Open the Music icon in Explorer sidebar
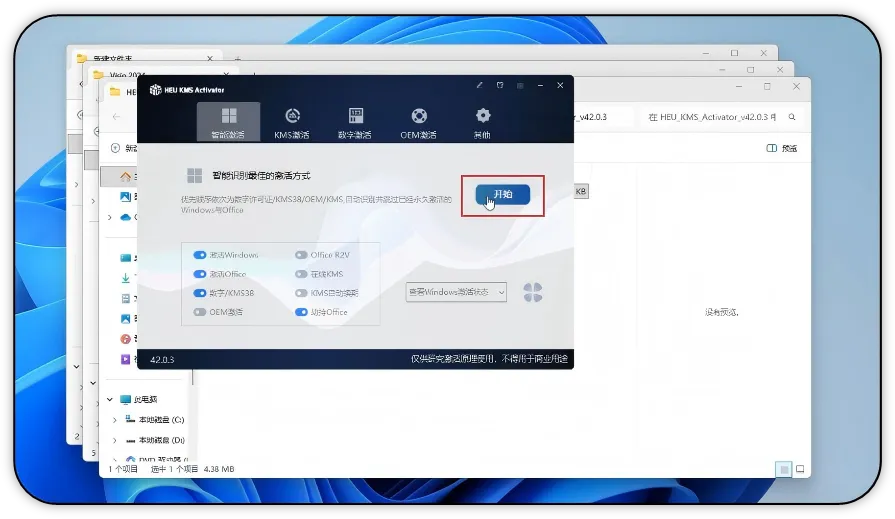The height and width of the screenshot is (519, 895). pyautogui.click(x=126, y=339)
